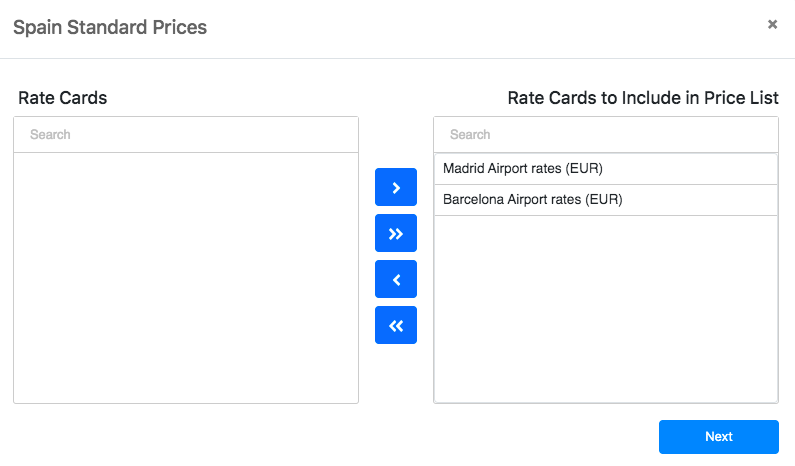Click the Spain Standard Prices title
795x466 pixels.
(x=110, y=27)
